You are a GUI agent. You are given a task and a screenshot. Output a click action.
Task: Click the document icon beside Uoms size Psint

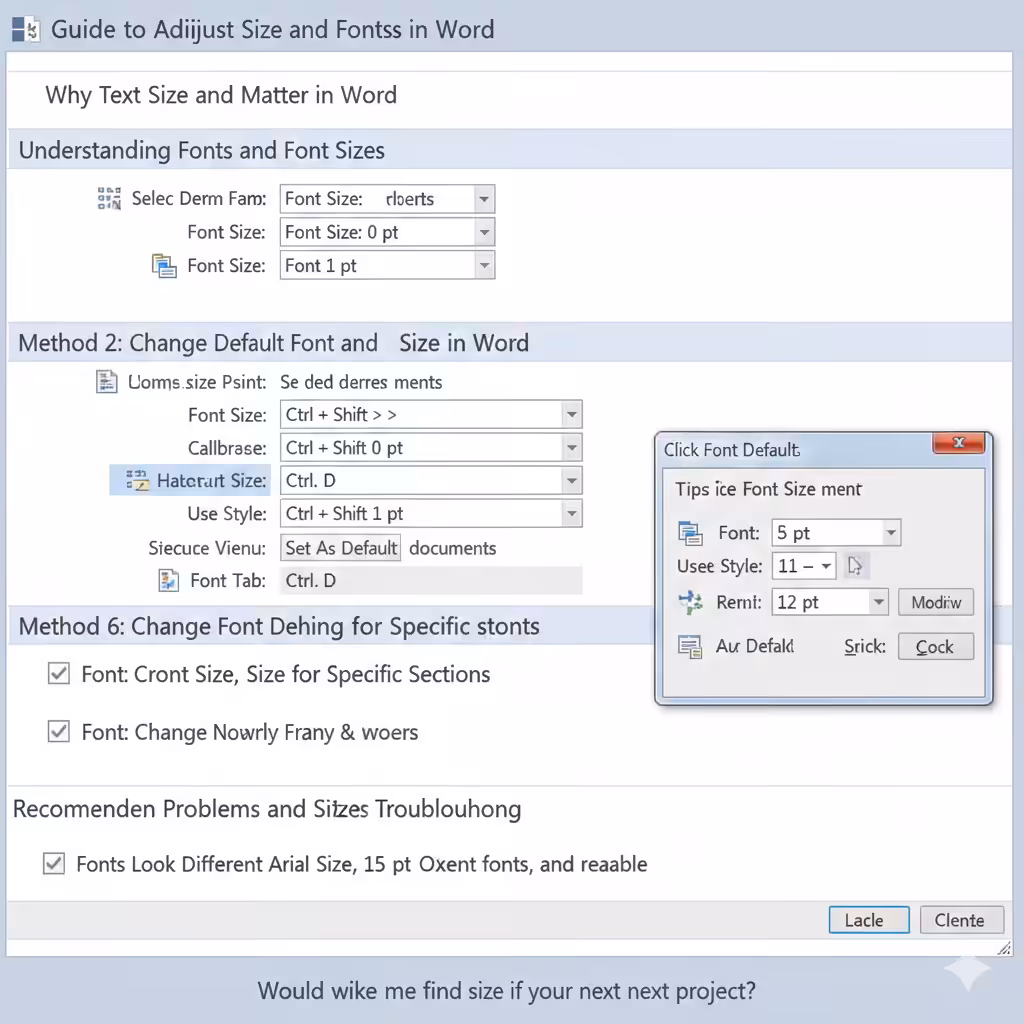[106, 381]
